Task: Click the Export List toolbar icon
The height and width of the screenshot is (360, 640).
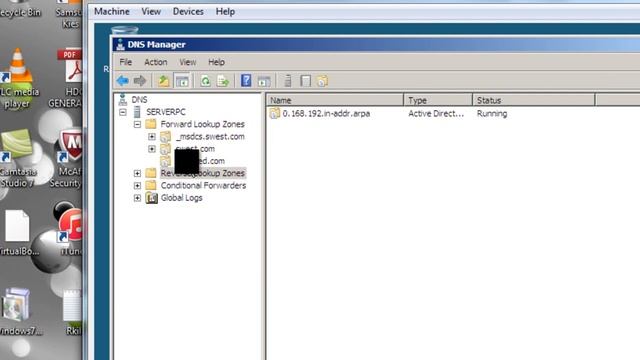Action: point(223,81)
